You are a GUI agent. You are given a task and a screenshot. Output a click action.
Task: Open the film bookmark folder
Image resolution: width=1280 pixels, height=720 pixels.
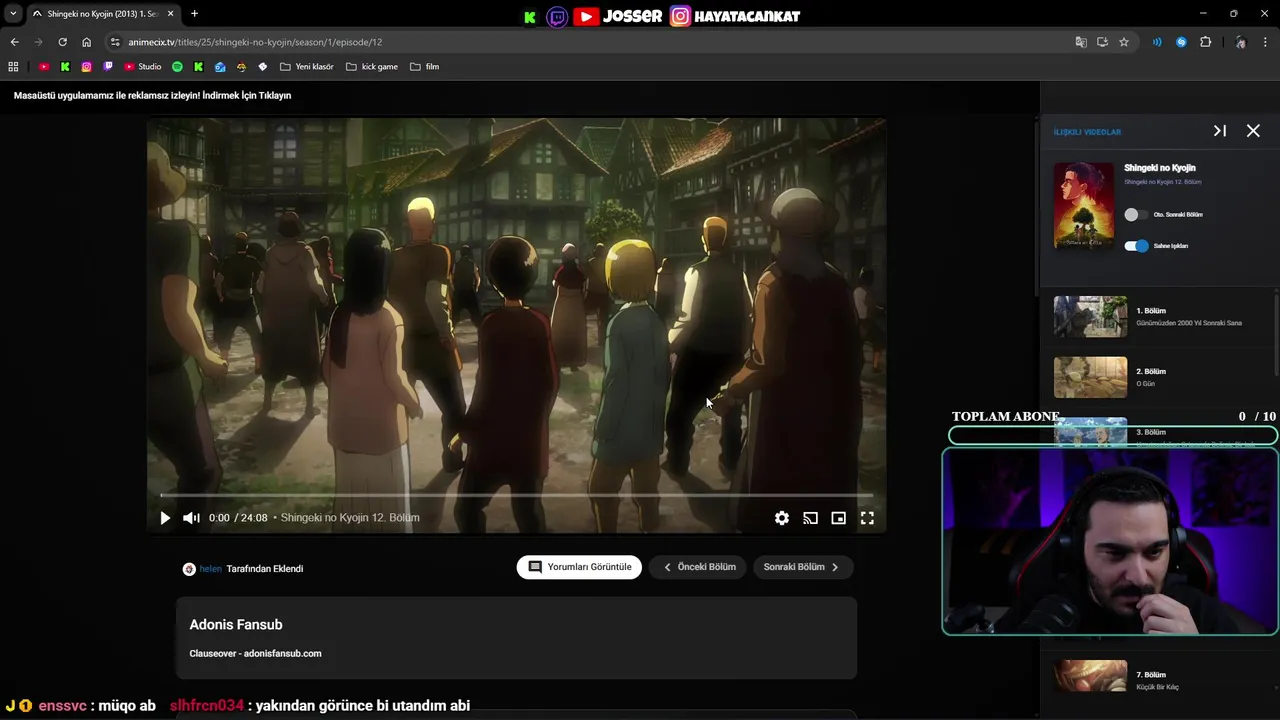point(424,67)
